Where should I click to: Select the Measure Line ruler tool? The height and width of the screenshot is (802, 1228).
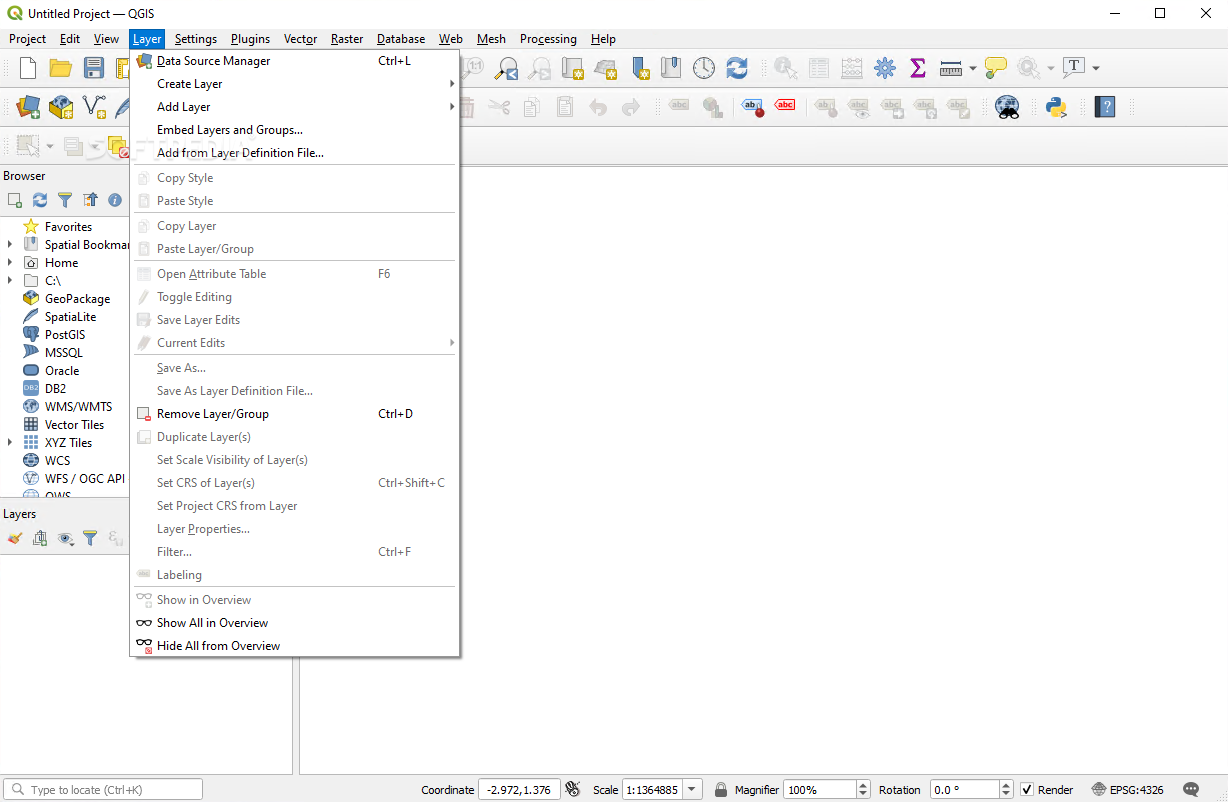point(951,68)
